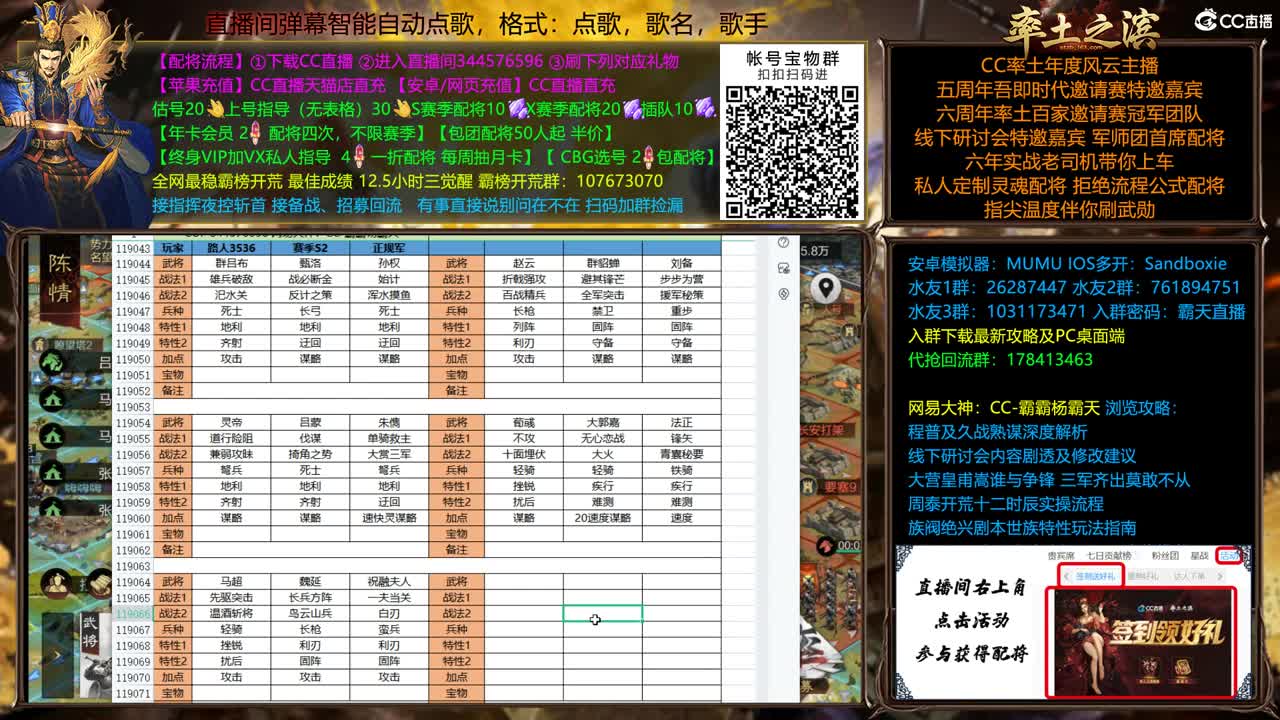Click the cell 一夫当关
Screen dimensions: 1280x720
click(389, 597)
